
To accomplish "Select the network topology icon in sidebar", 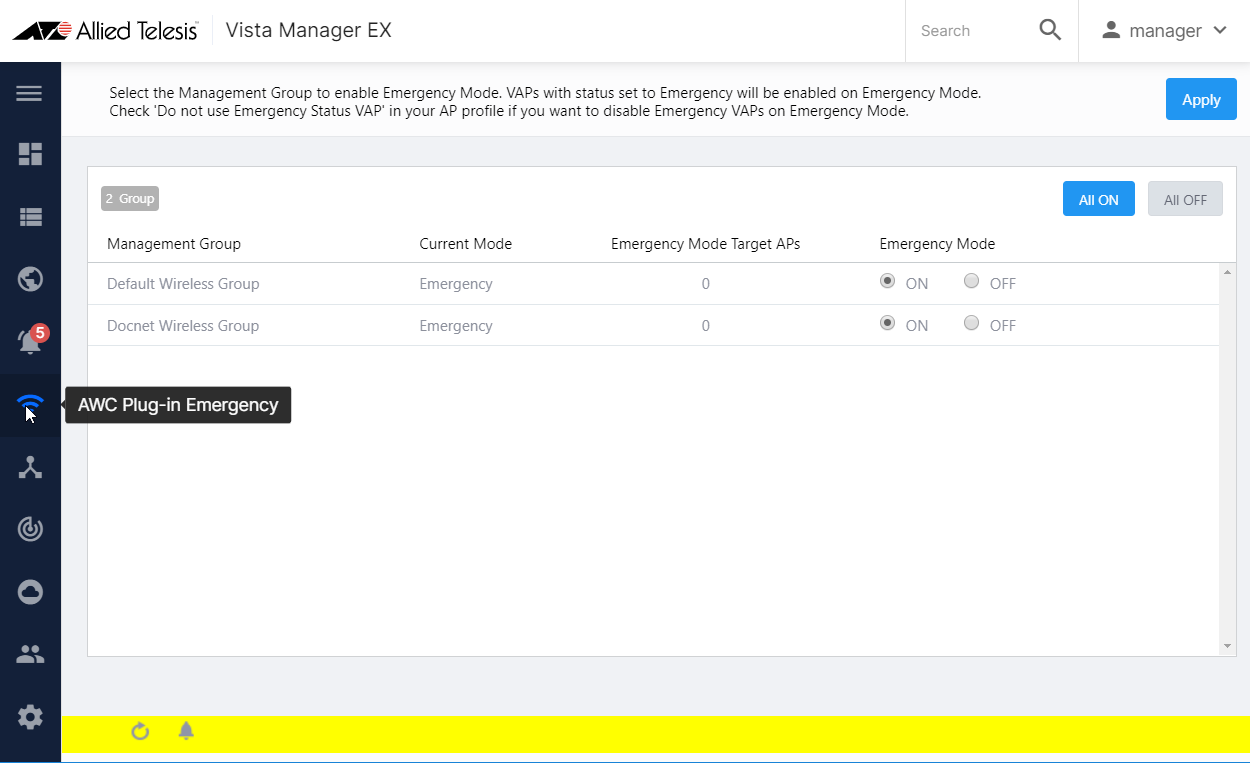I will pyautogui.click(x=30, y=467).
